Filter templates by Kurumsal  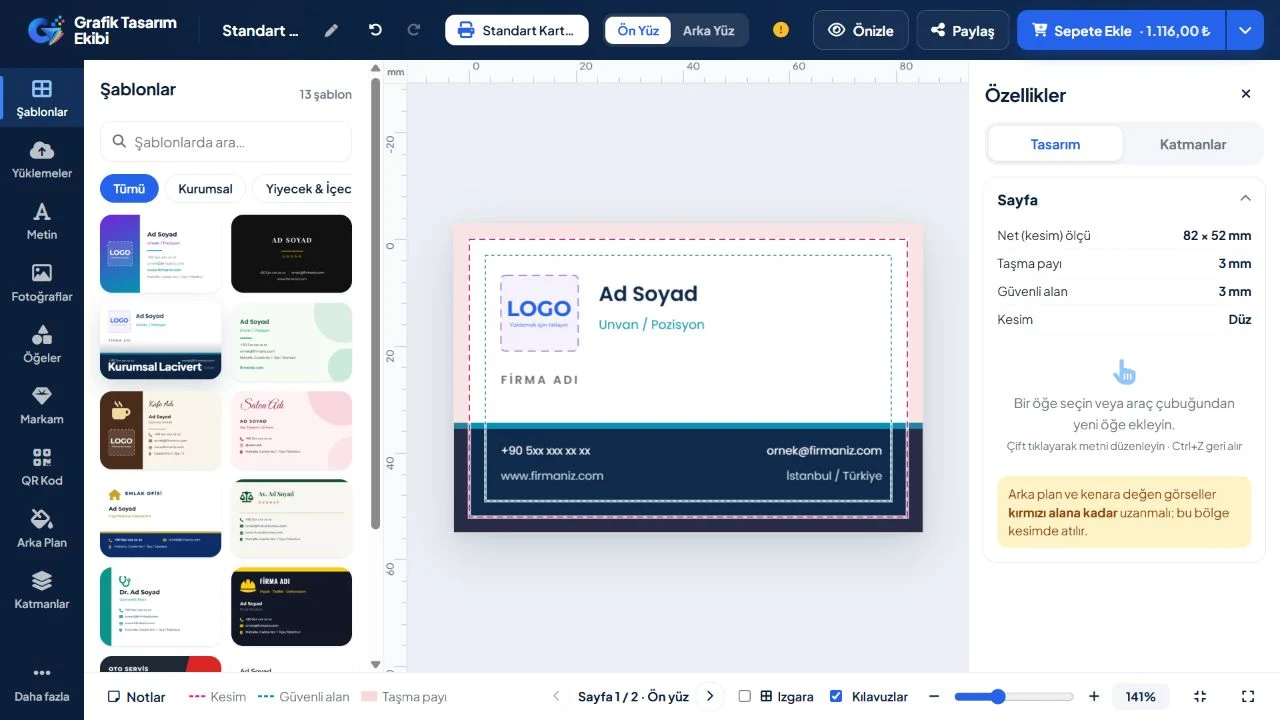pos(205,188)
